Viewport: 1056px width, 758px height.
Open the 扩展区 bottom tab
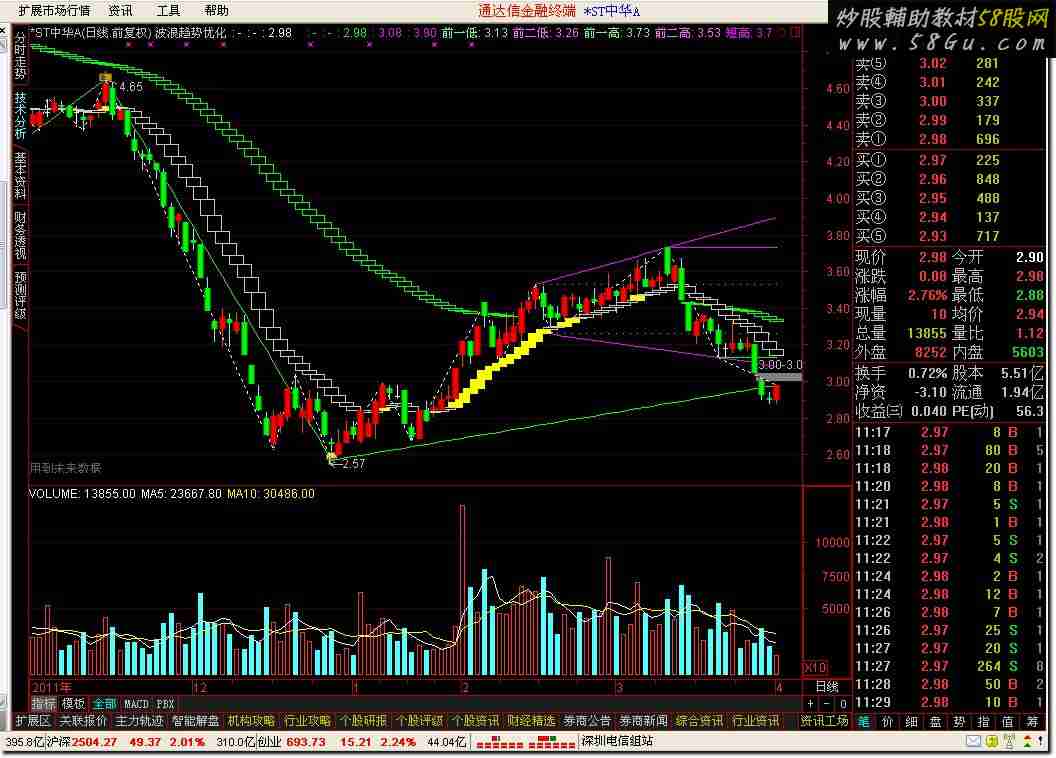tap(33, 721)
